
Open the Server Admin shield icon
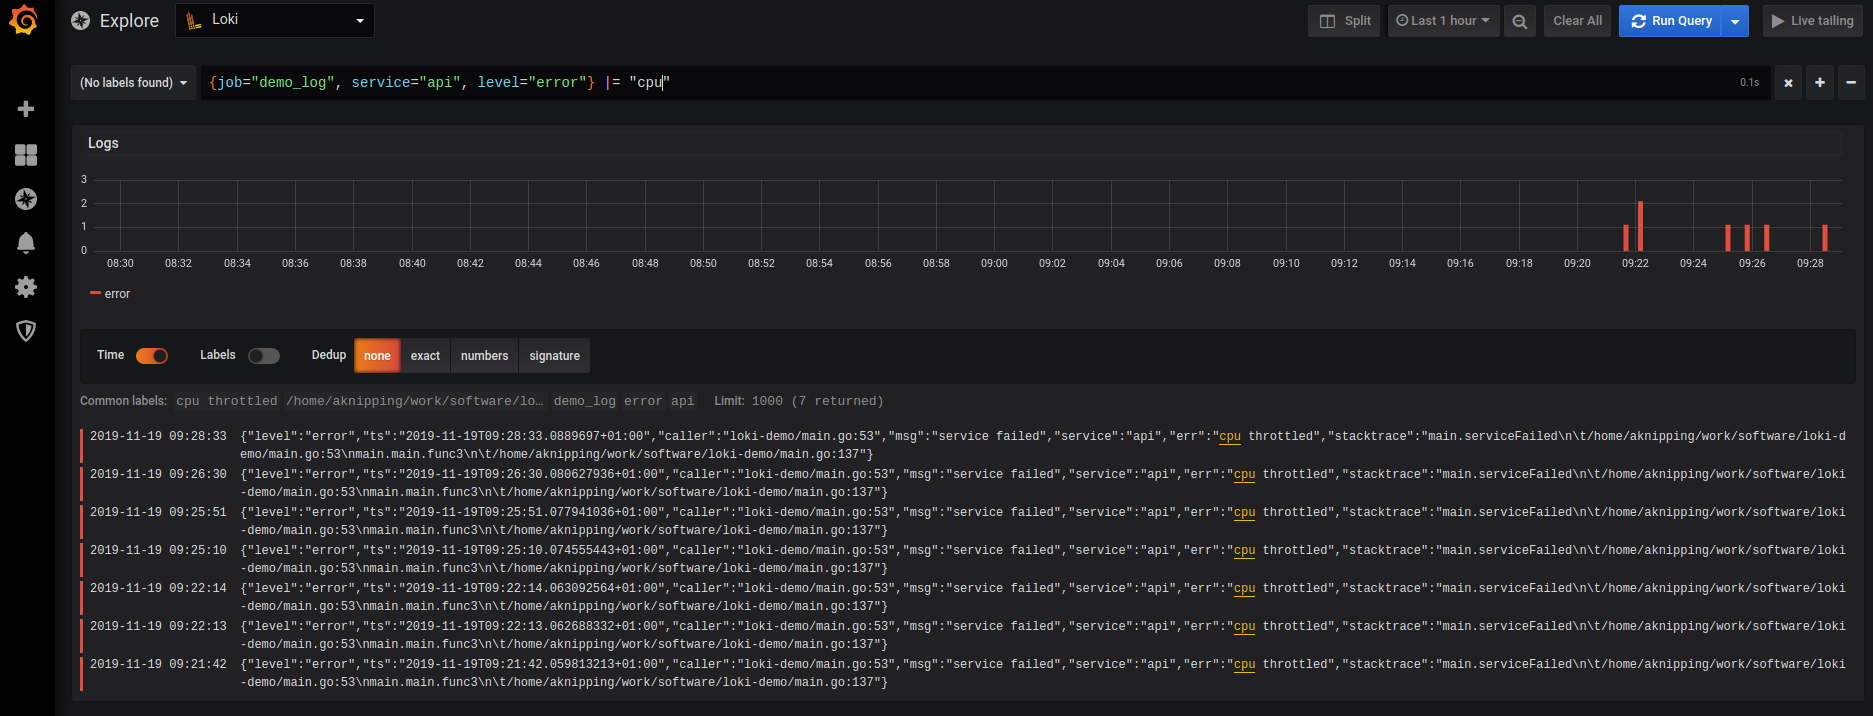(26, 331)
